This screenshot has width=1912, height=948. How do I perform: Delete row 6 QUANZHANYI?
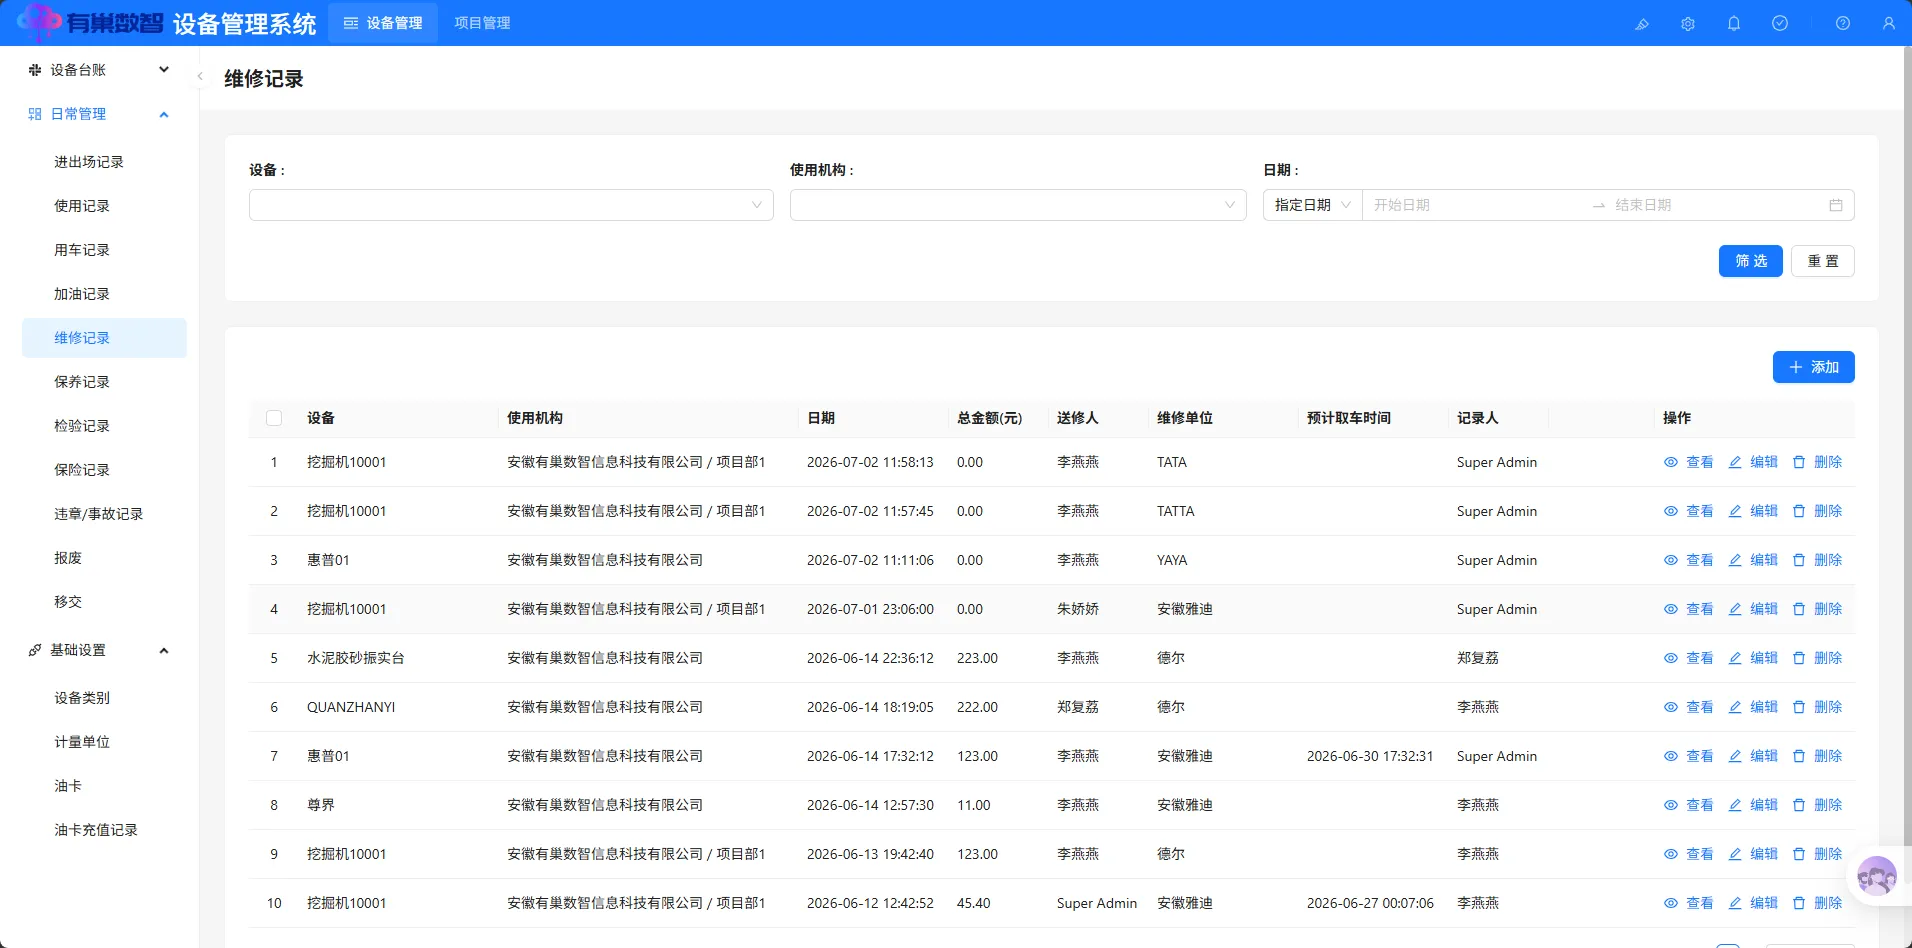pos(1817,707)
